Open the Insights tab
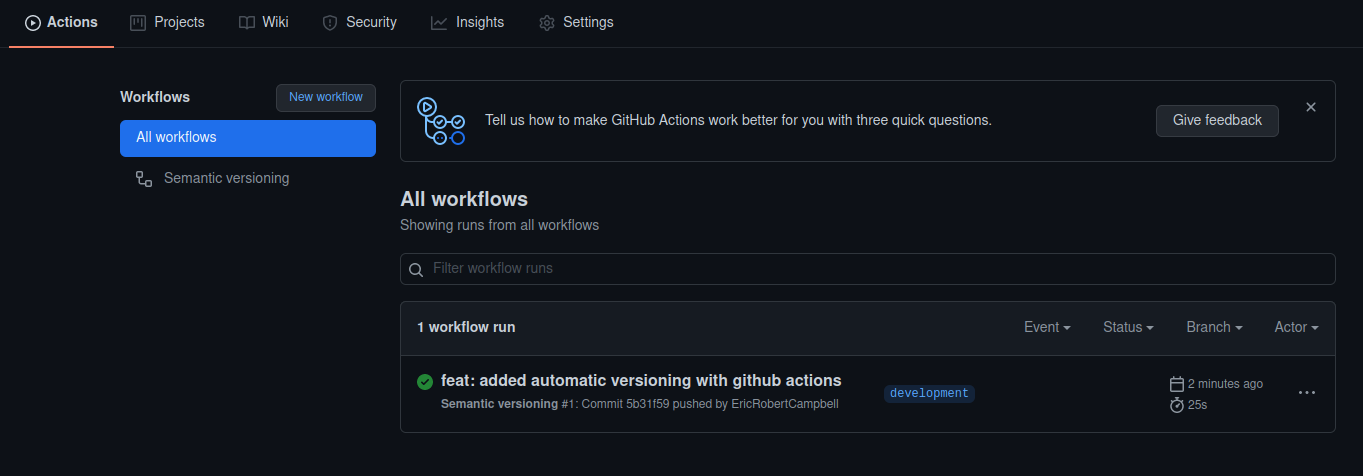The image size is (1363, 476). point(467,22)
